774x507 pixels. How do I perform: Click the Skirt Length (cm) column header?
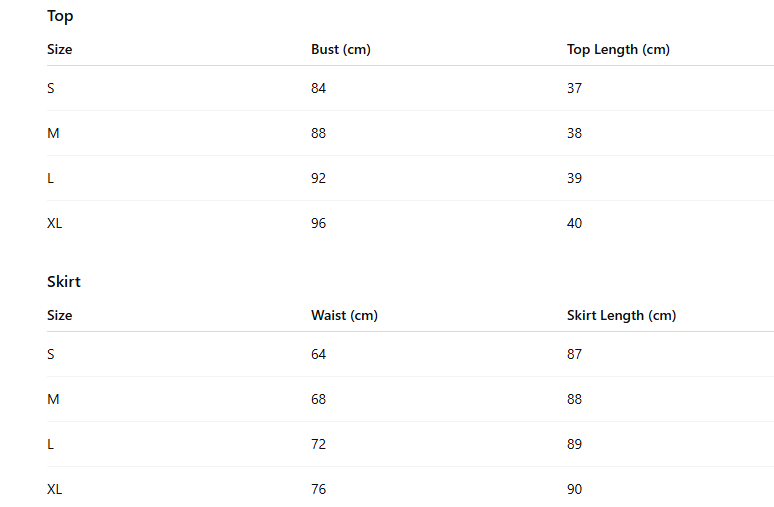(x=621, y=316)
